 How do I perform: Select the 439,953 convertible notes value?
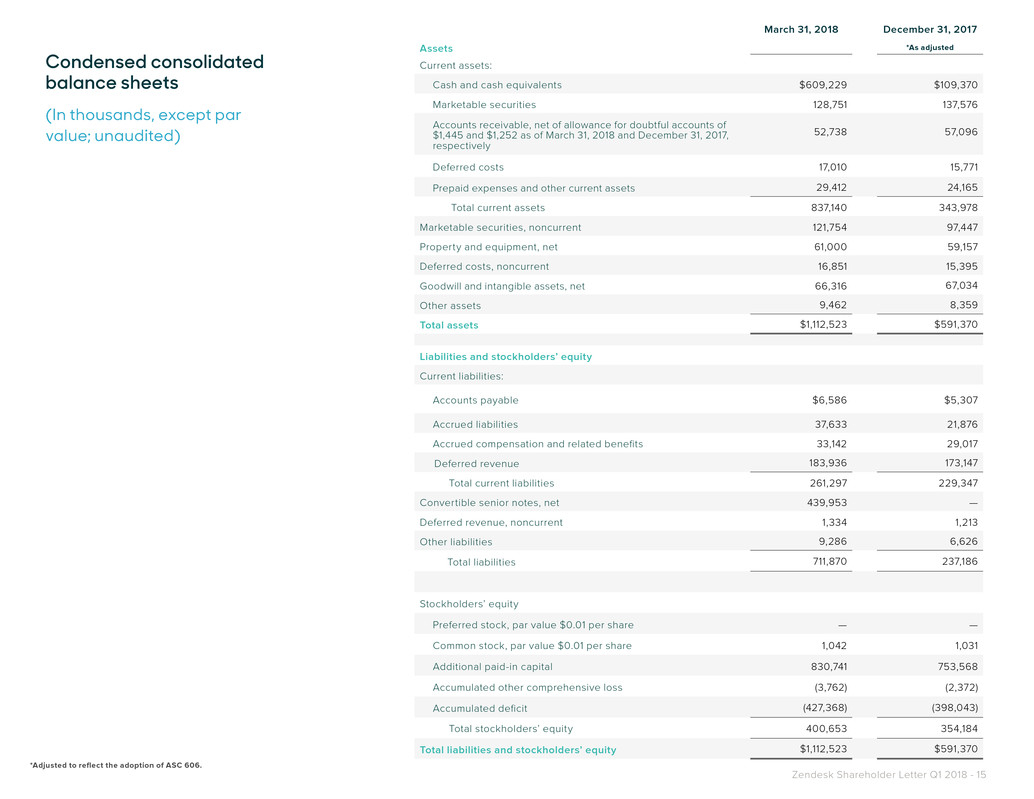pyautogui.click(x=826, y=503)
